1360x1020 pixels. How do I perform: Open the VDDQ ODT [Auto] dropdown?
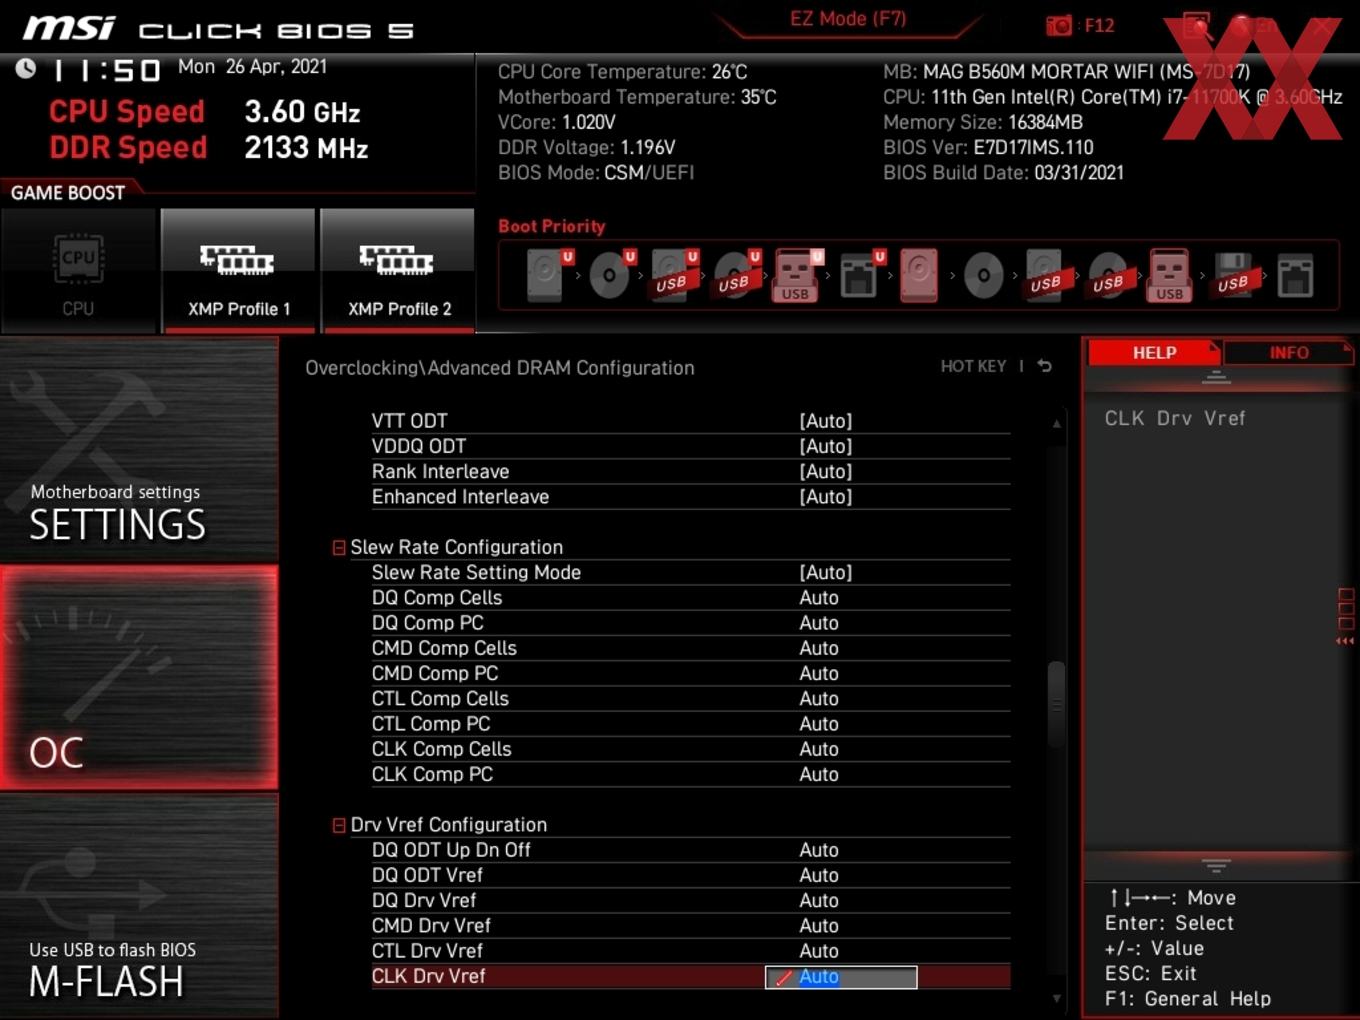826,446
